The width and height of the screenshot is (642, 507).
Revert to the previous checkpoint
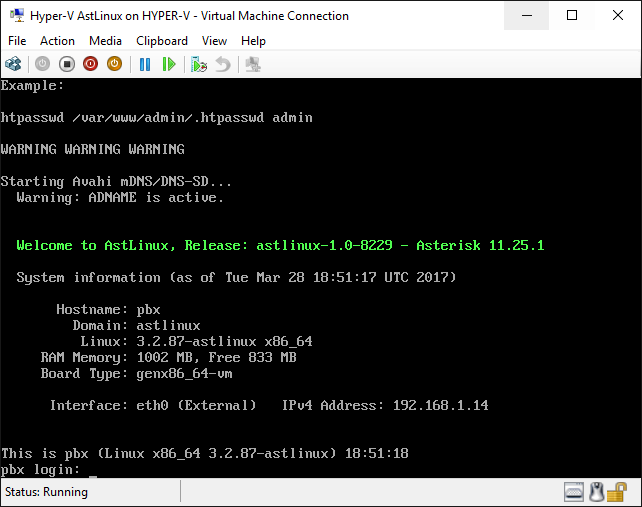(x=223, y=64)
